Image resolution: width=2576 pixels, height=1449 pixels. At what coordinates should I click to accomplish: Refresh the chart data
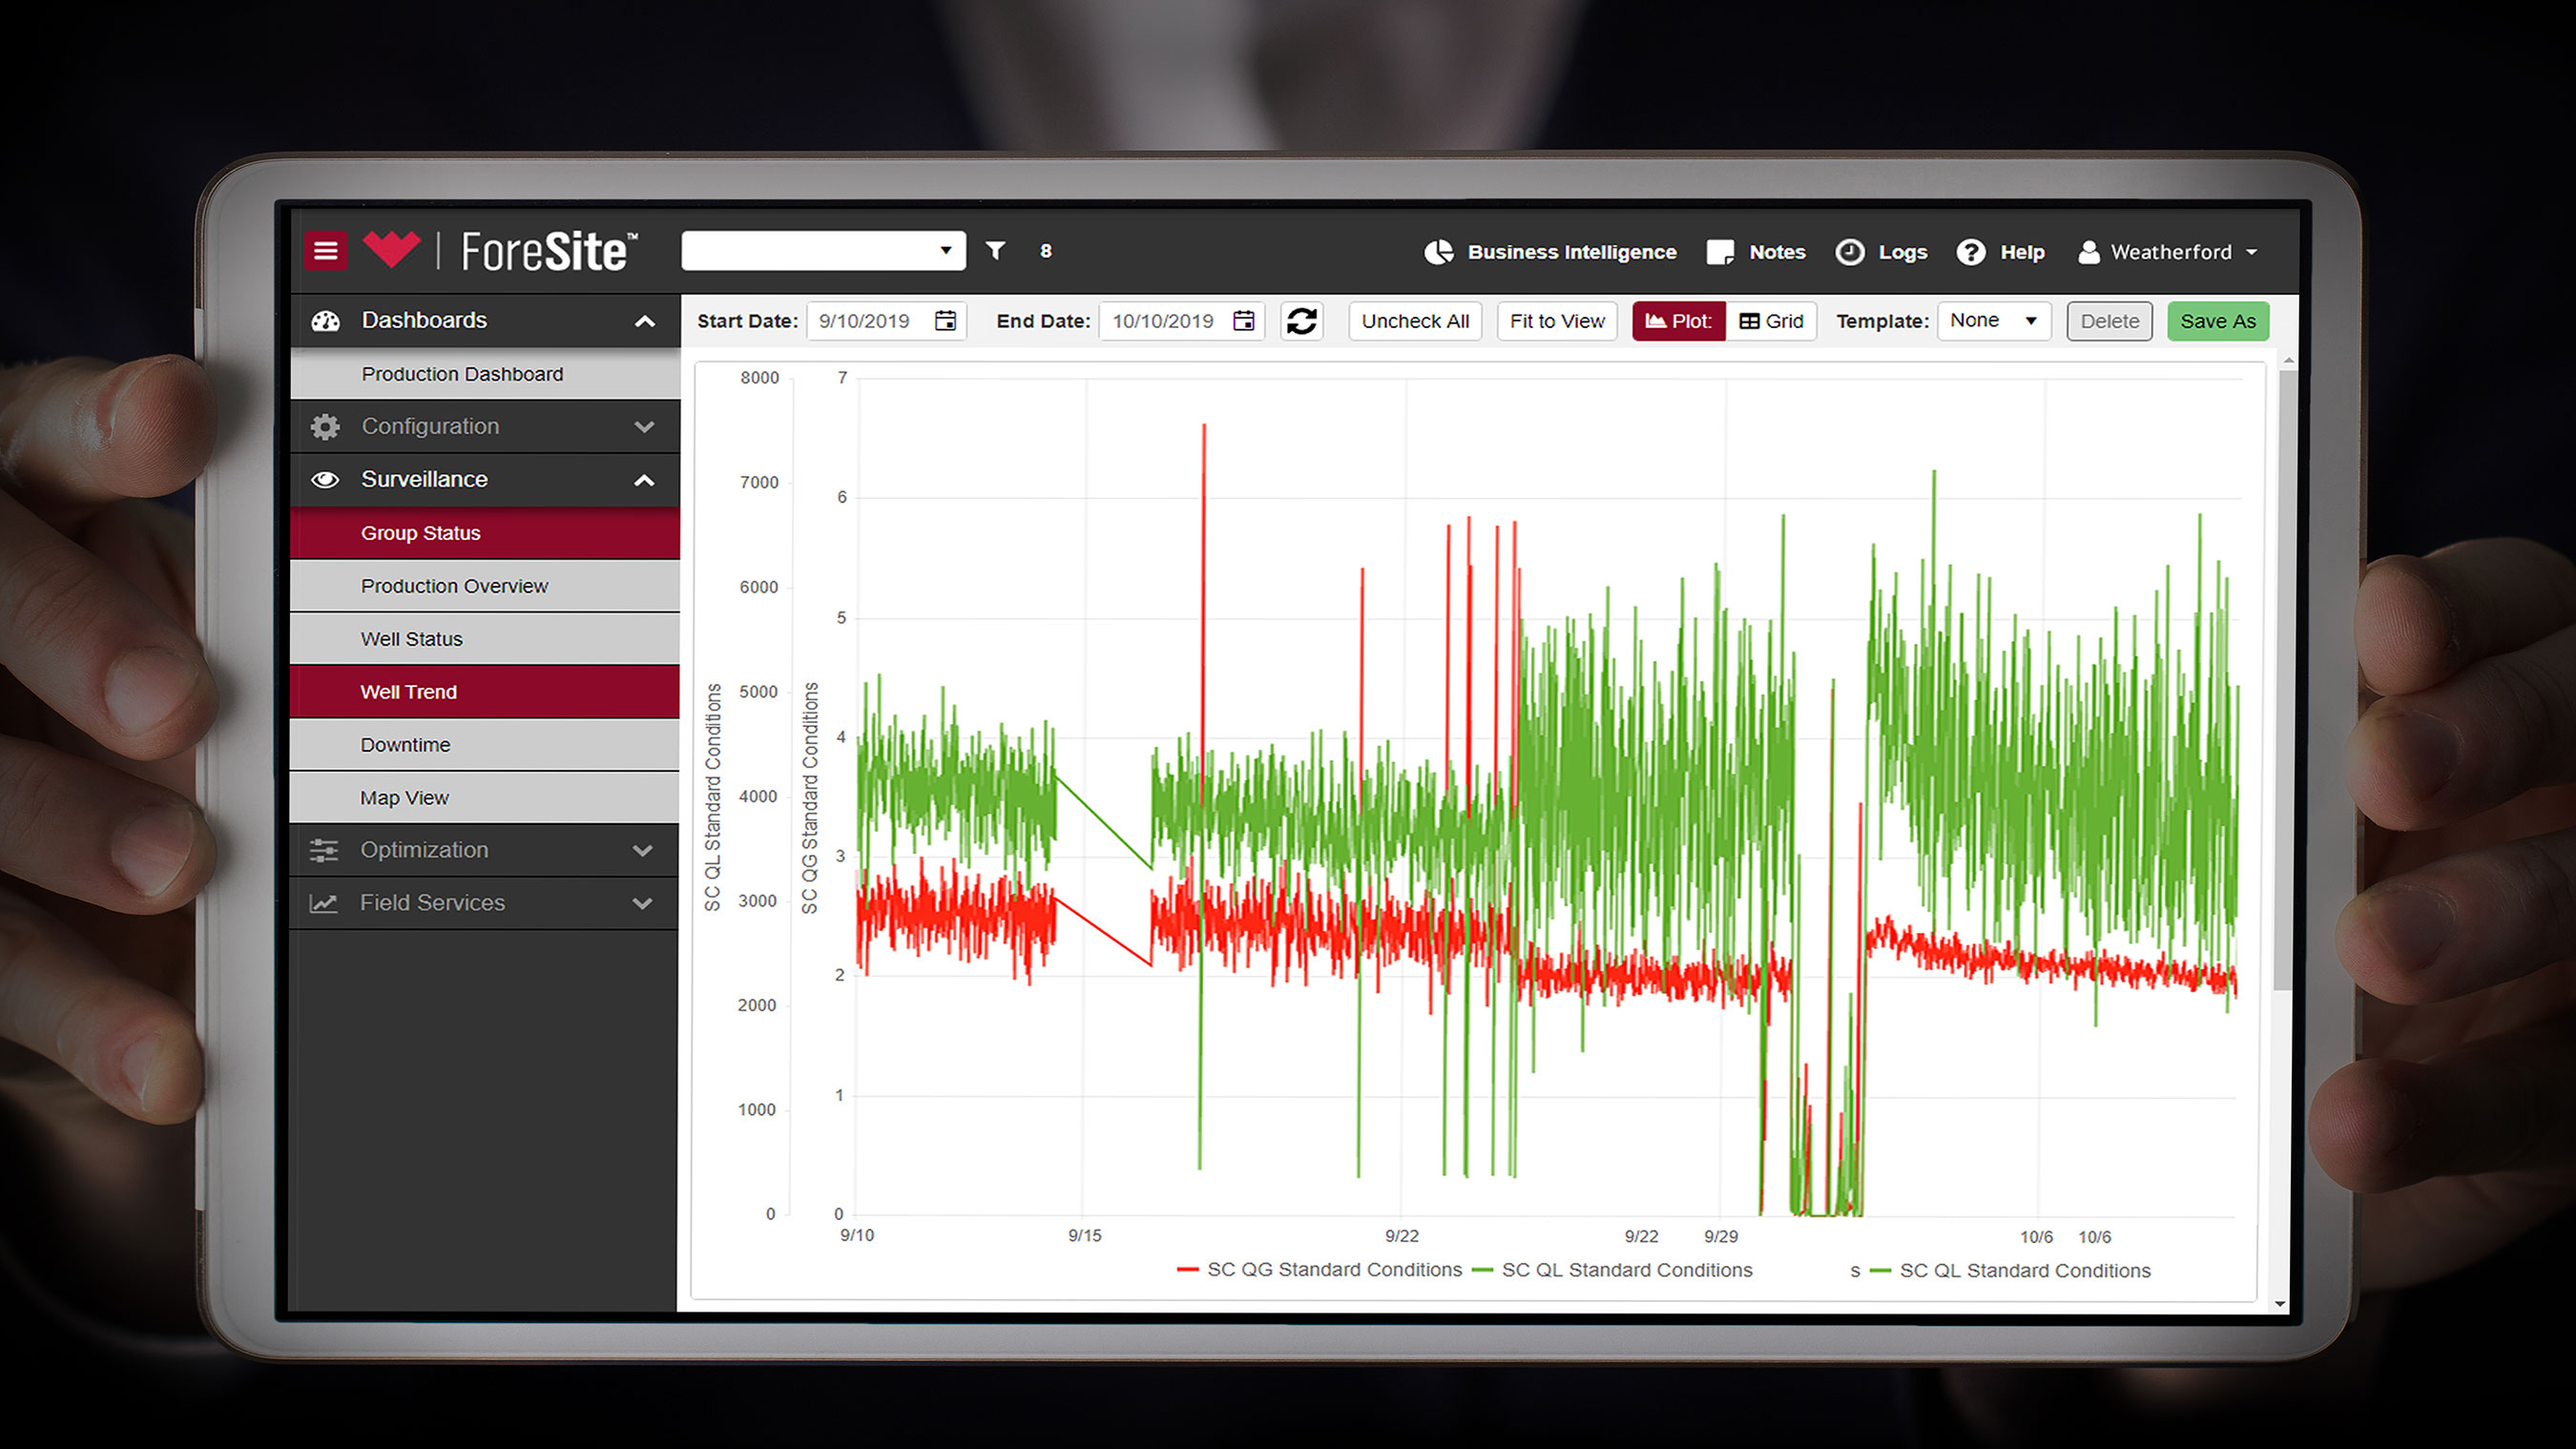1302,321
